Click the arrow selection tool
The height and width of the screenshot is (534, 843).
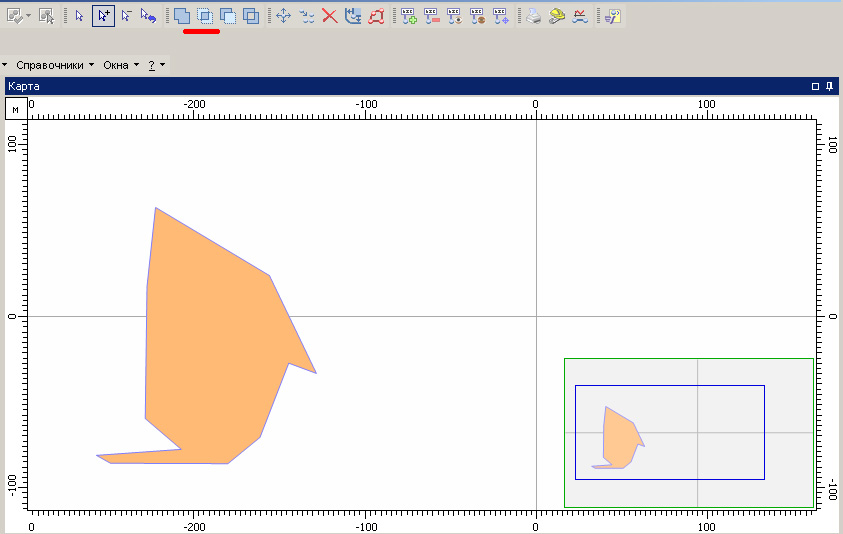click(80, 16)
